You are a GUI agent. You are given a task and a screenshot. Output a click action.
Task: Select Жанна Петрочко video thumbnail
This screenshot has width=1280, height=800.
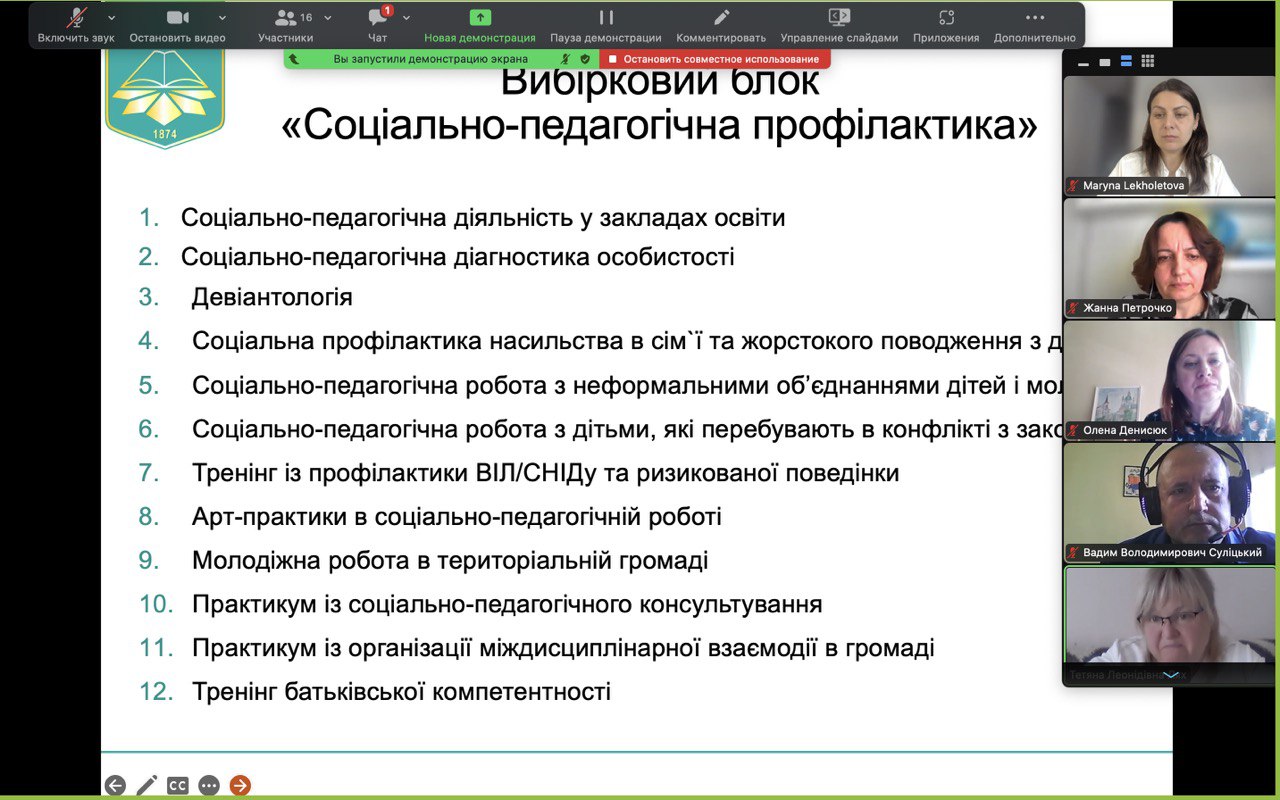point(1169,258)
